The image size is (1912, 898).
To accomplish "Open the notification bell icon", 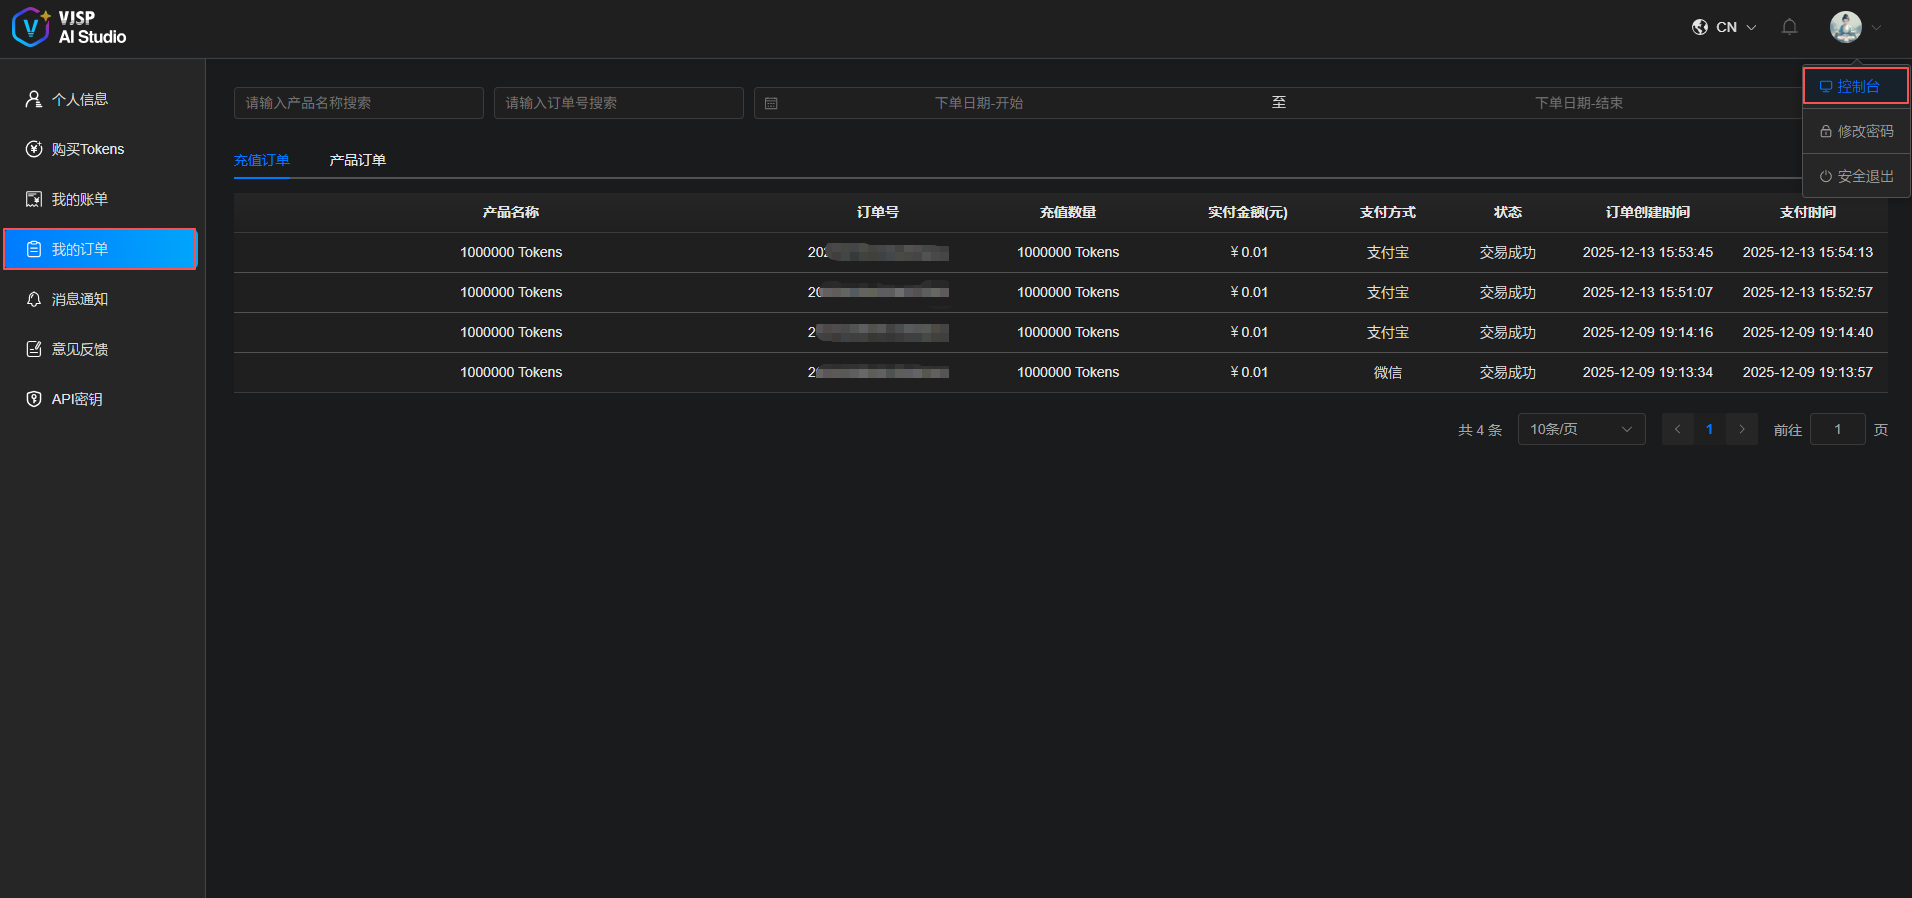I will (1789, 27).
